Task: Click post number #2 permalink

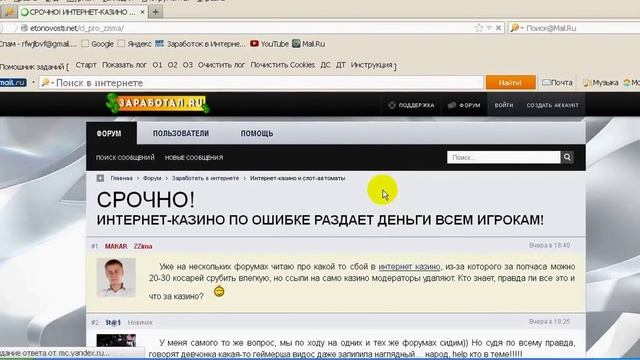Action: (x=95, y=322)
